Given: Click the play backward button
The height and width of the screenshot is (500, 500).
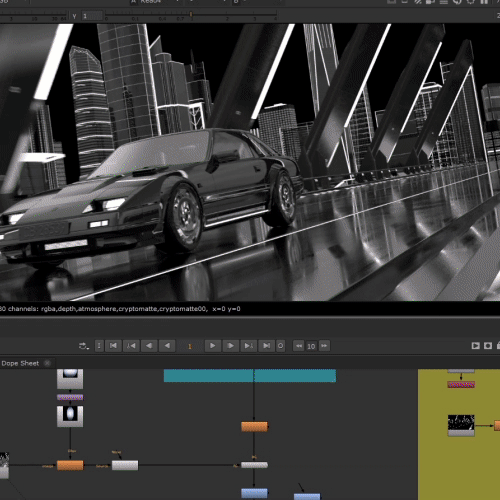Looking at the screenshot, I should click(167, 346).
